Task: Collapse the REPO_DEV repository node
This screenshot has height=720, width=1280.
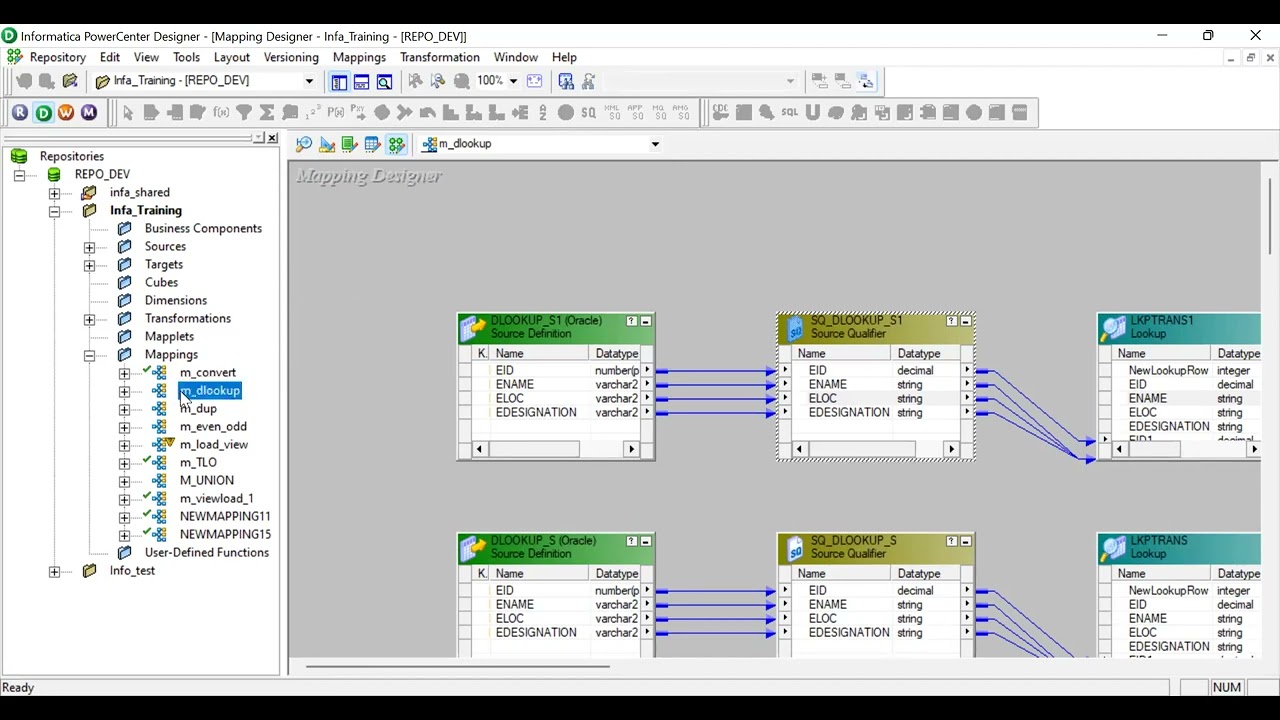Action: [19, 175]
